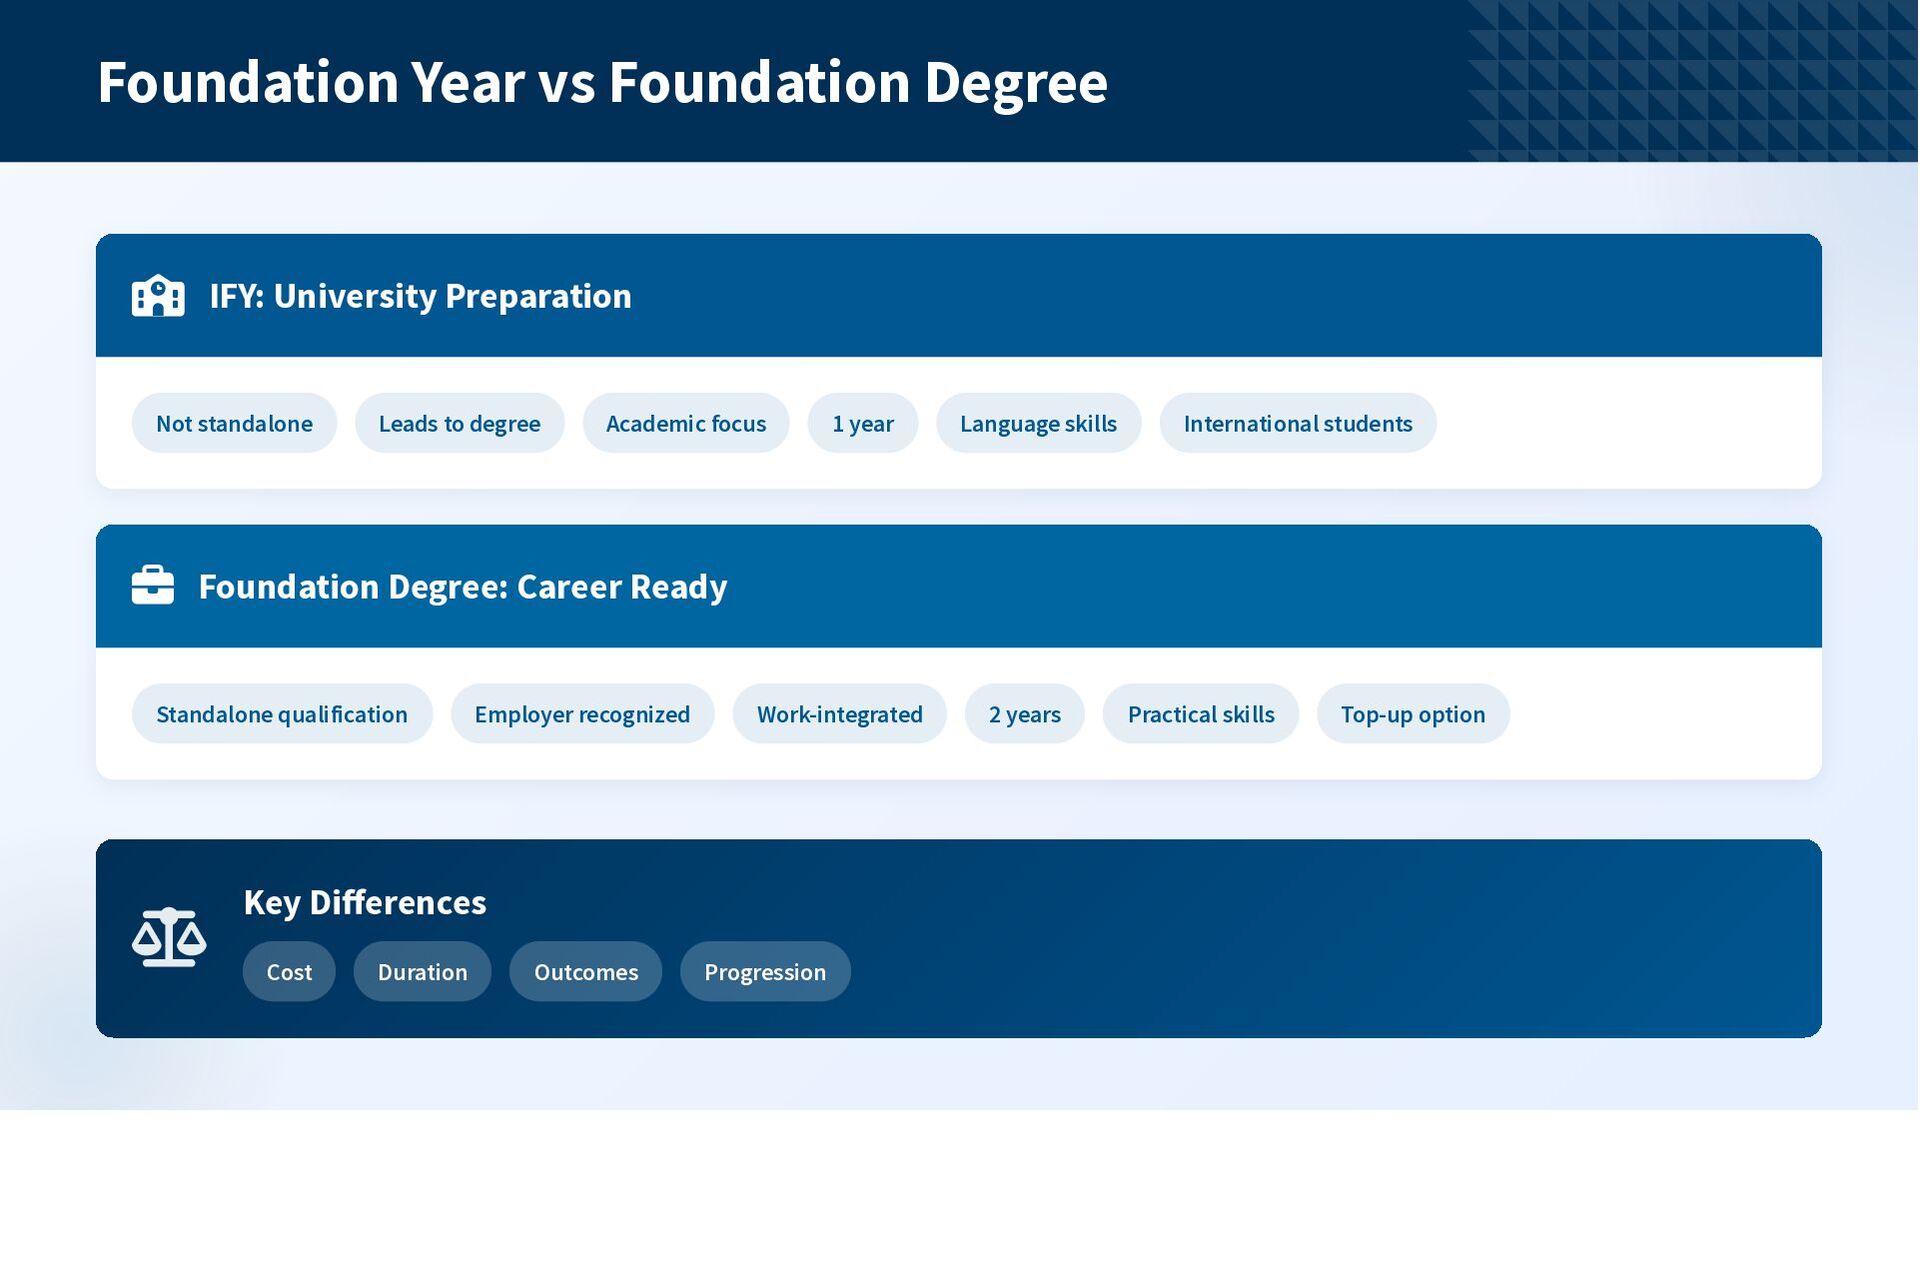Select the 'Top-up option' pill
The image size is (1920, 1261).
1413,714
